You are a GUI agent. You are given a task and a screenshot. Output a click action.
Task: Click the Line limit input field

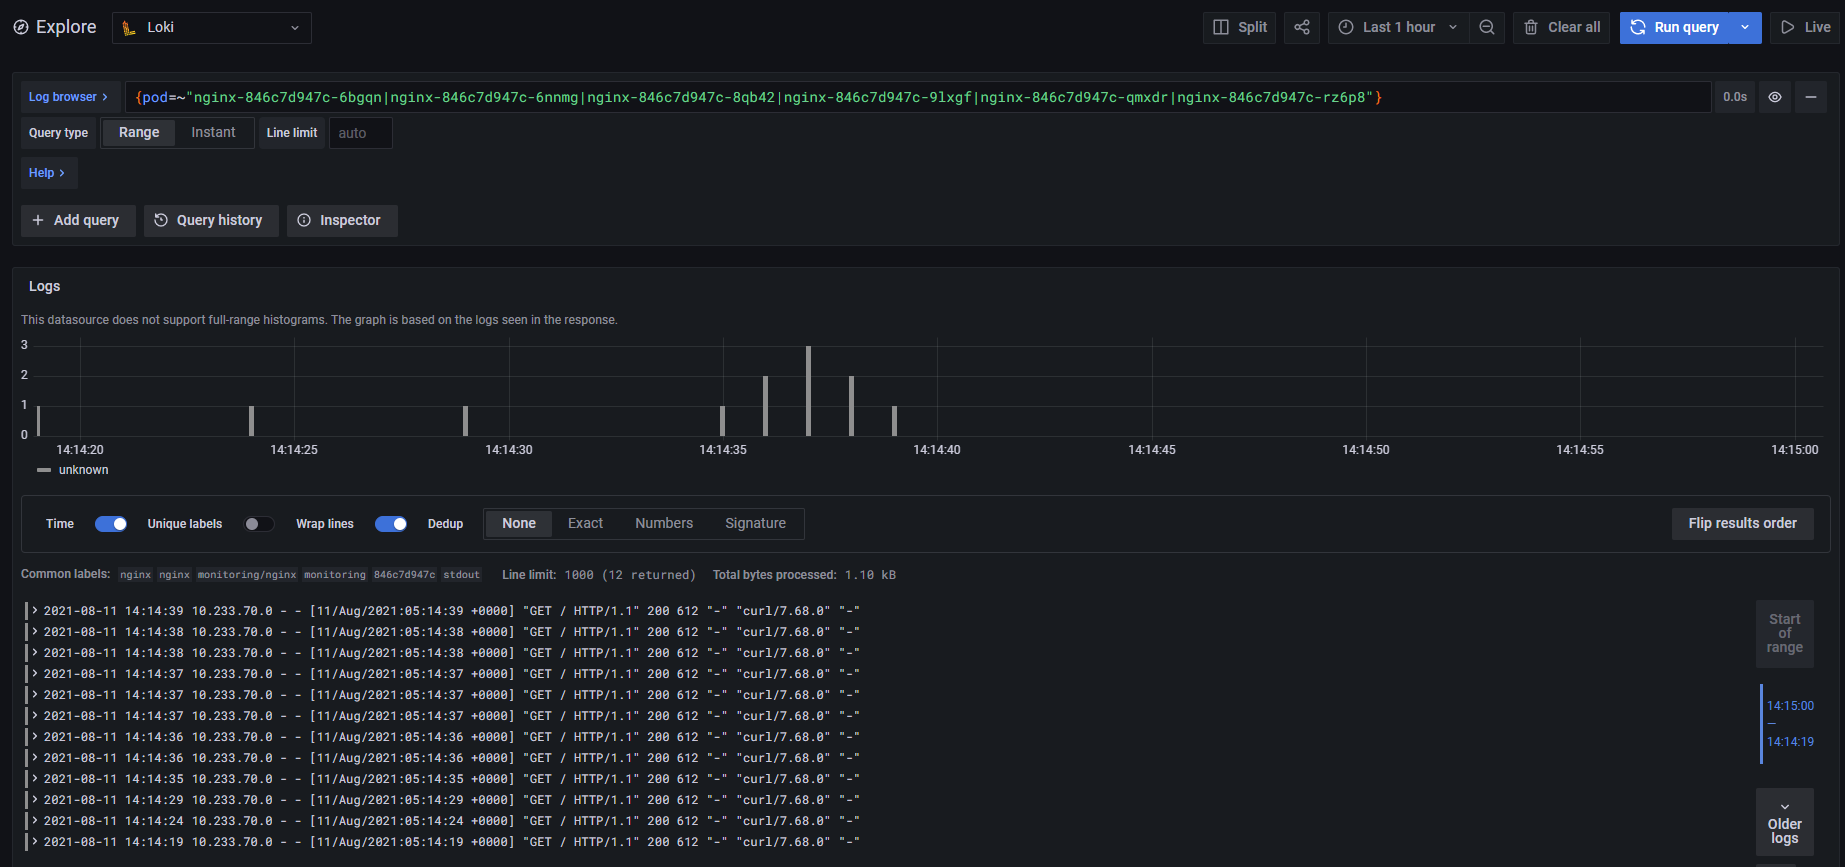(x=360, y=132)
